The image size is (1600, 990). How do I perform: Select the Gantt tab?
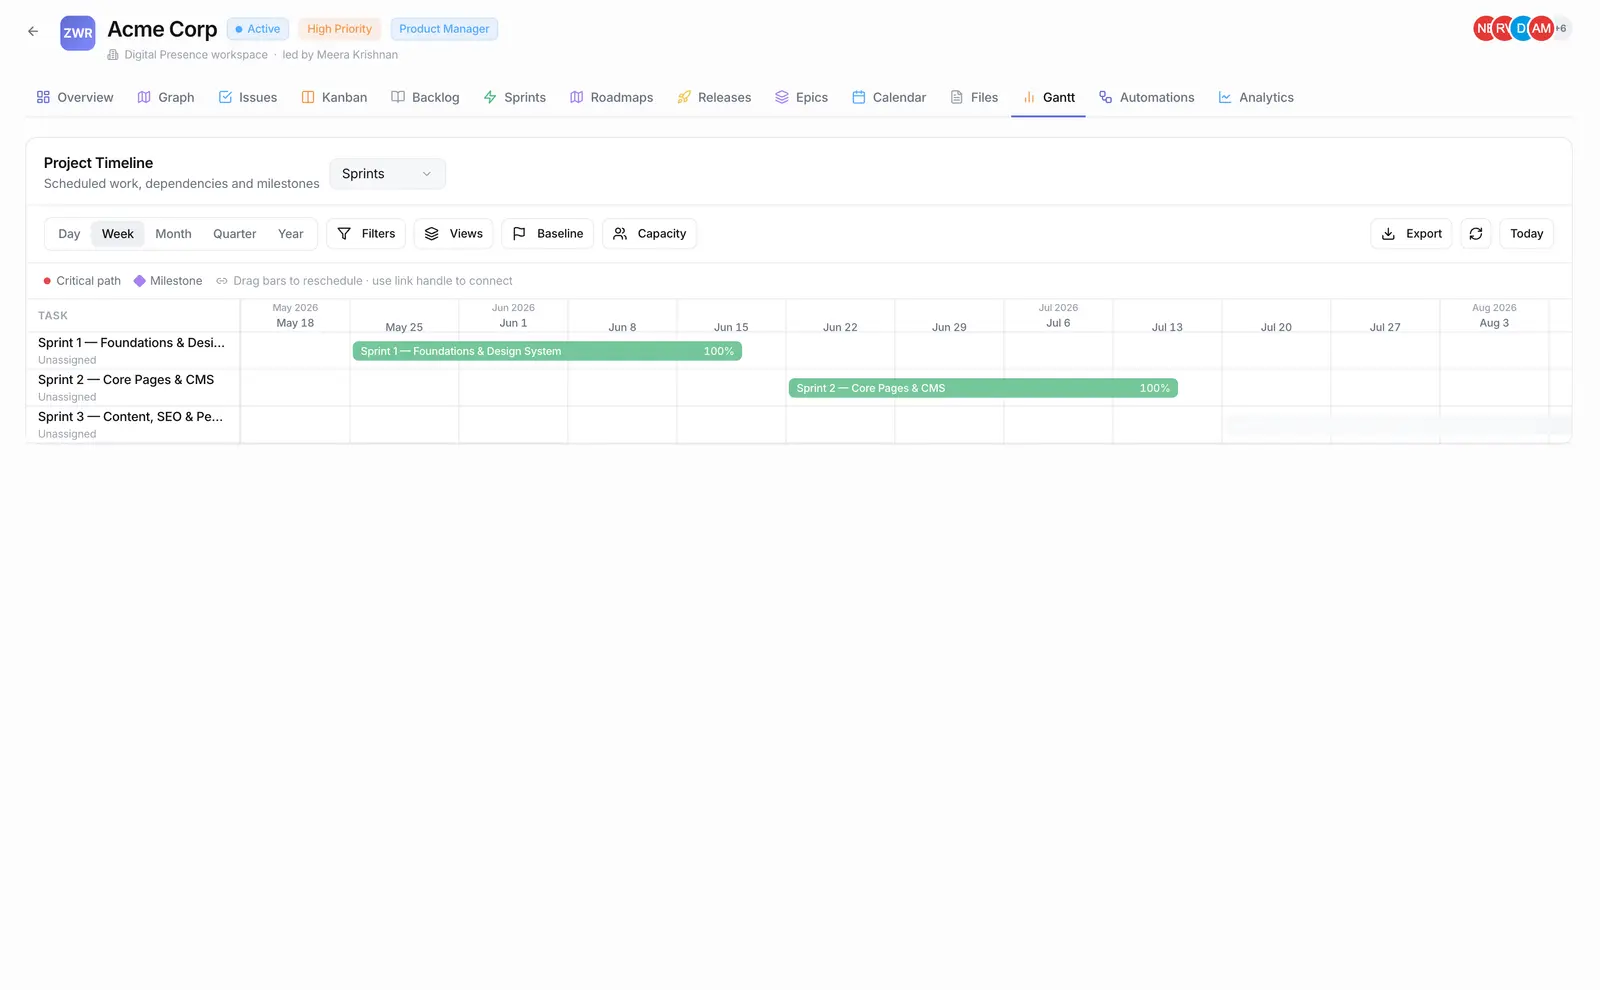click(x=1048, y=97)
